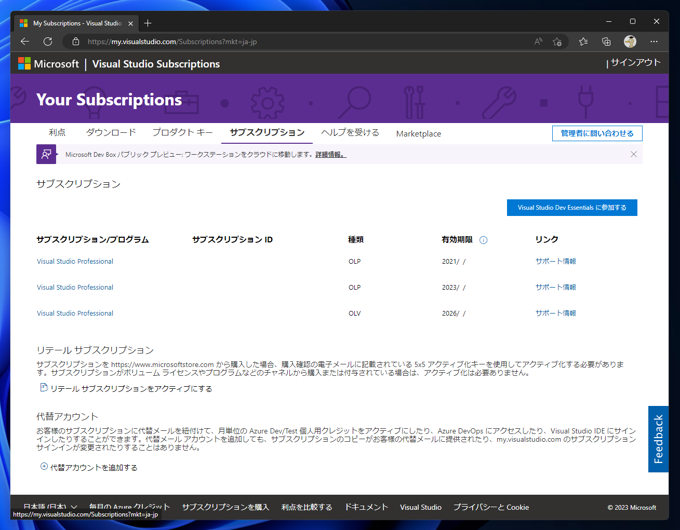Open the Feedback side panel
Viewport: 680px width, 530px height.
(658, 439)
